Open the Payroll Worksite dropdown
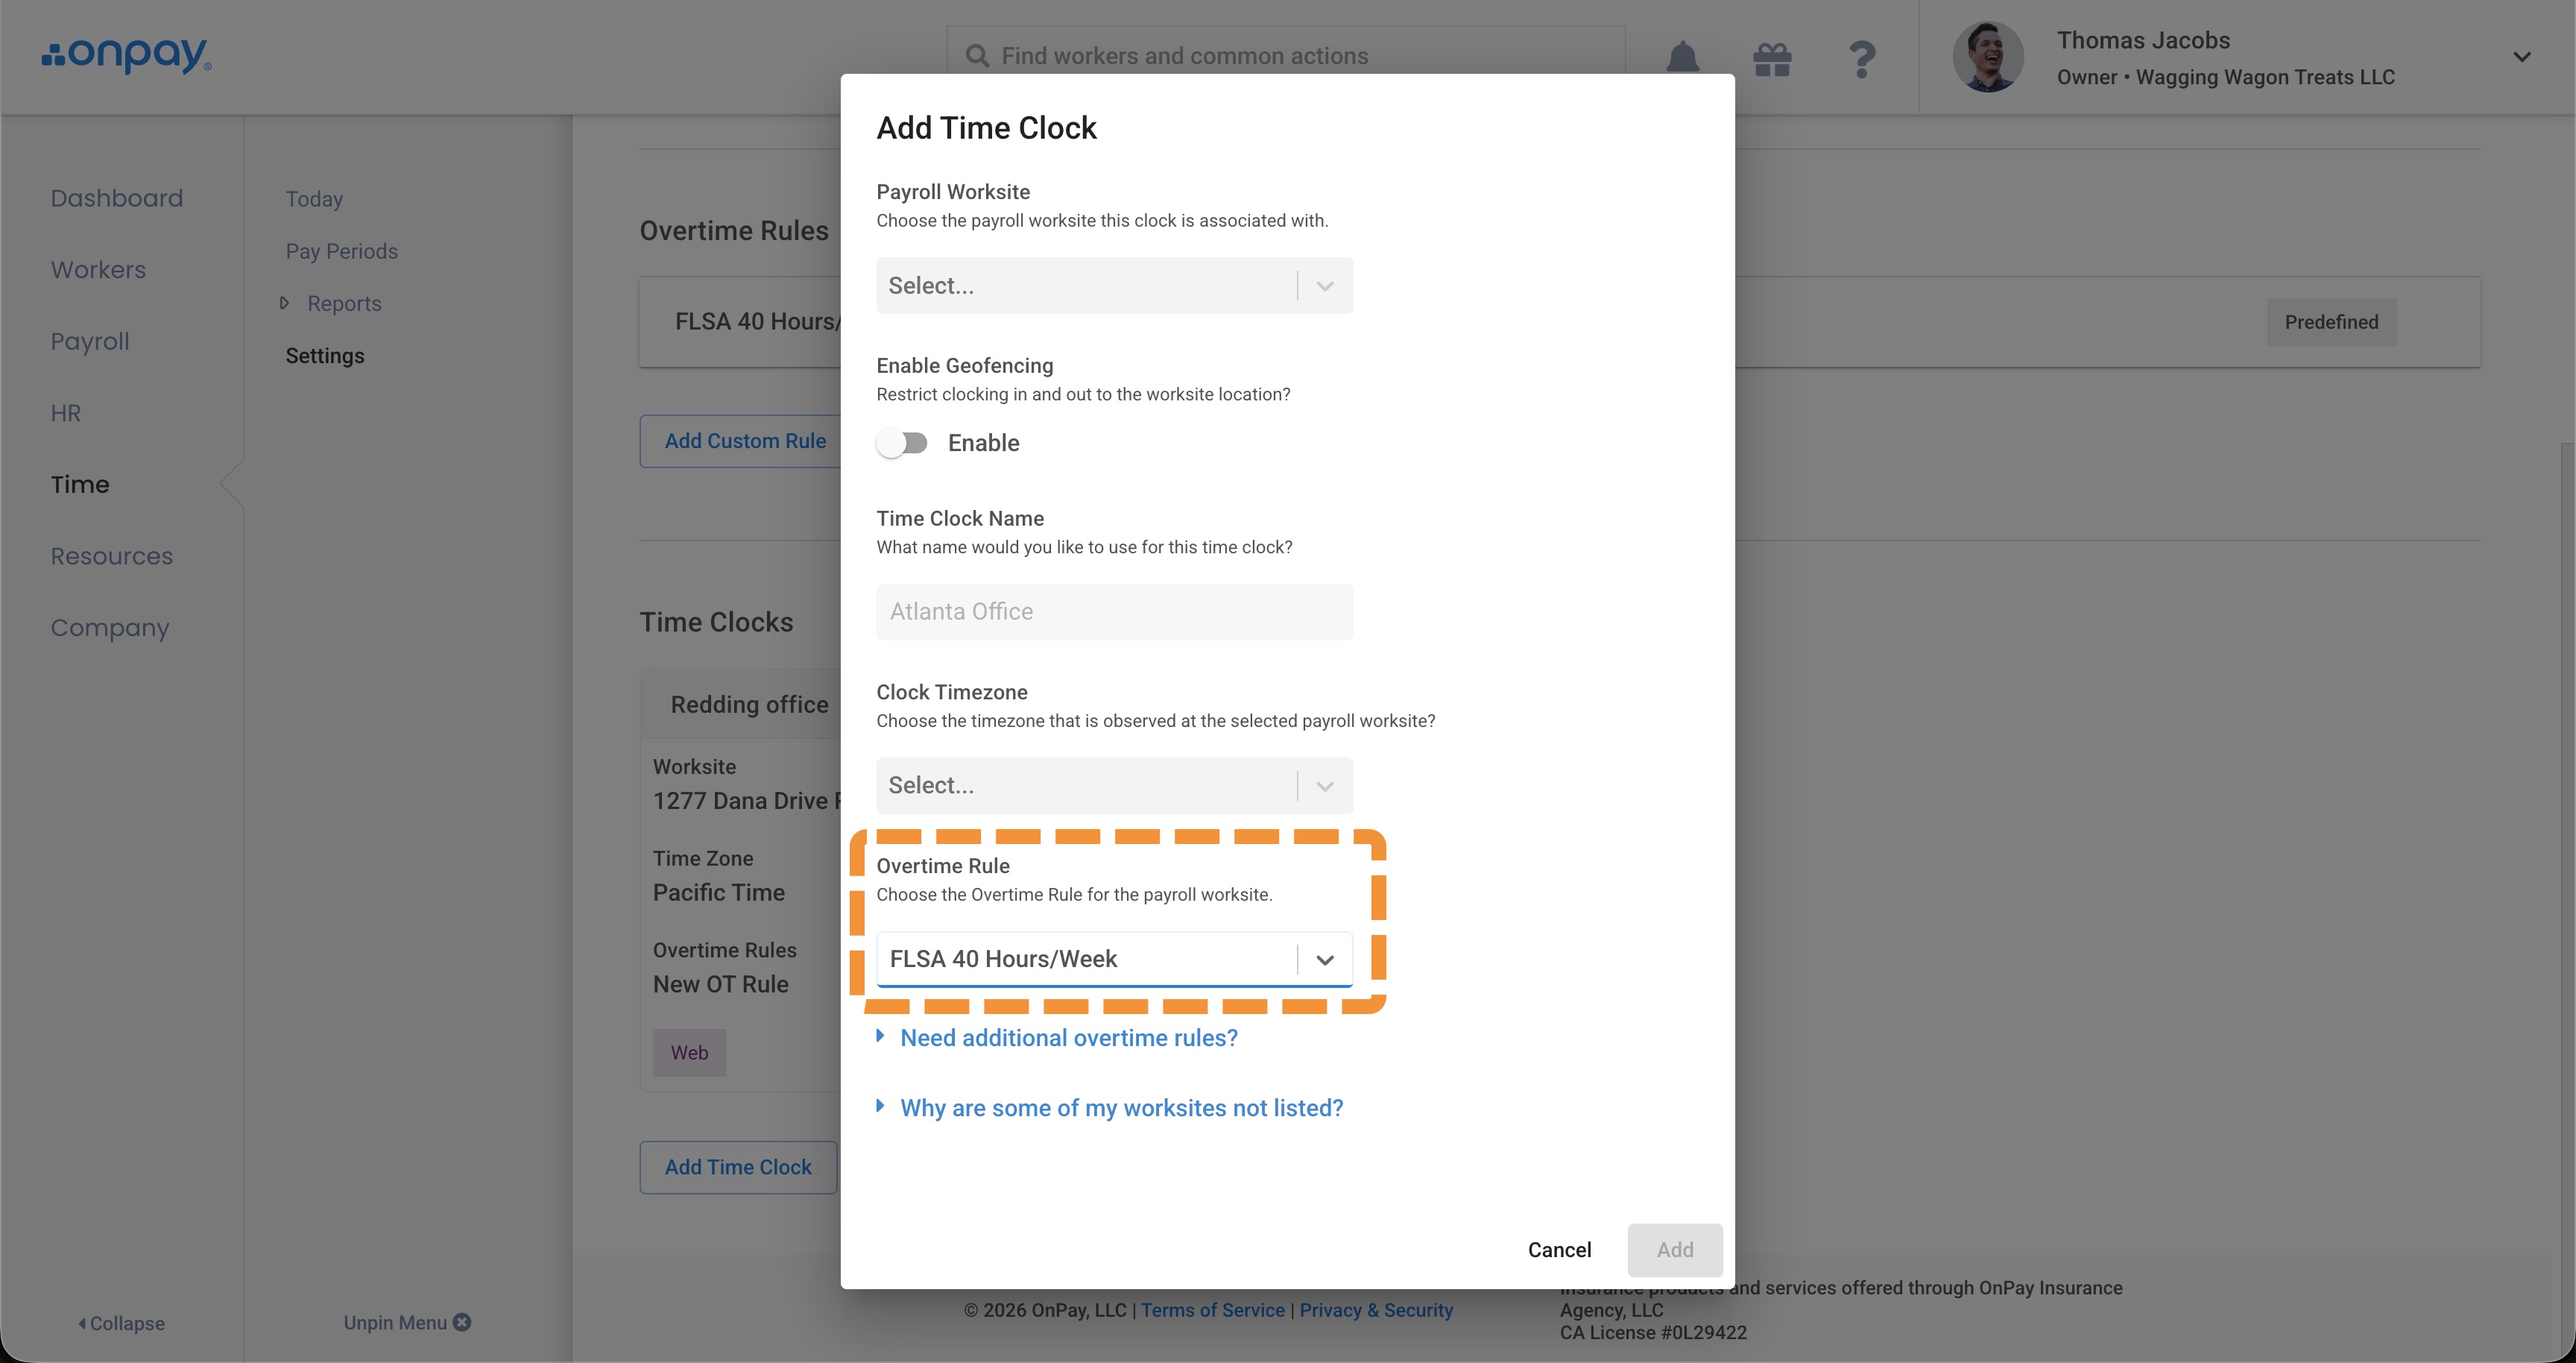 click(1114, 286)
